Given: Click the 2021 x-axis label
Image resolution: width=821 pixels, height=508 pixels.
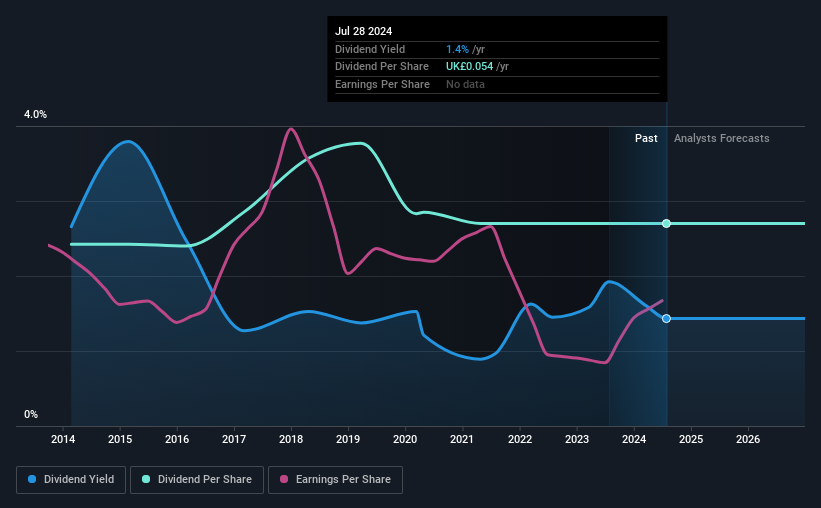Looking at the screenshot, I should pyautogui.click(x=462, y=439).
